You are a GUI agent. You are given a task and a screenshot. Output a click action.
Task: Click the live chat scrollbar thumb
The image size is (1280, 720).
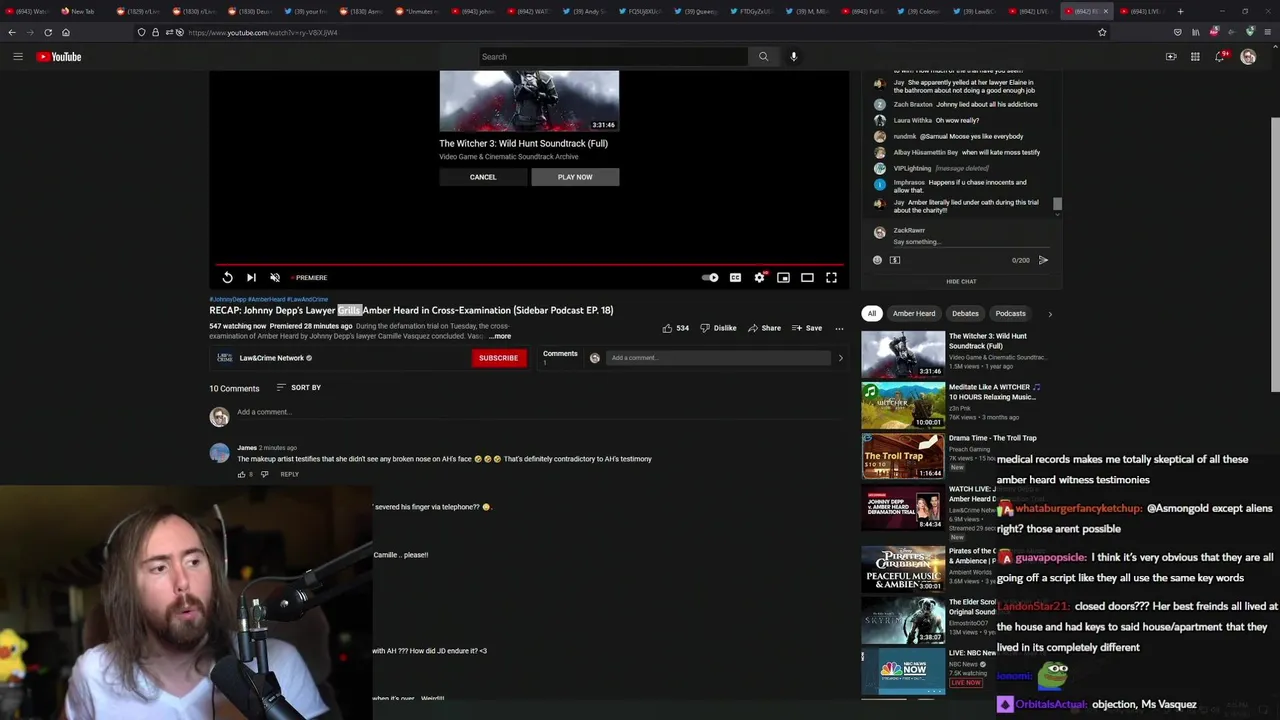[1057, 204]
